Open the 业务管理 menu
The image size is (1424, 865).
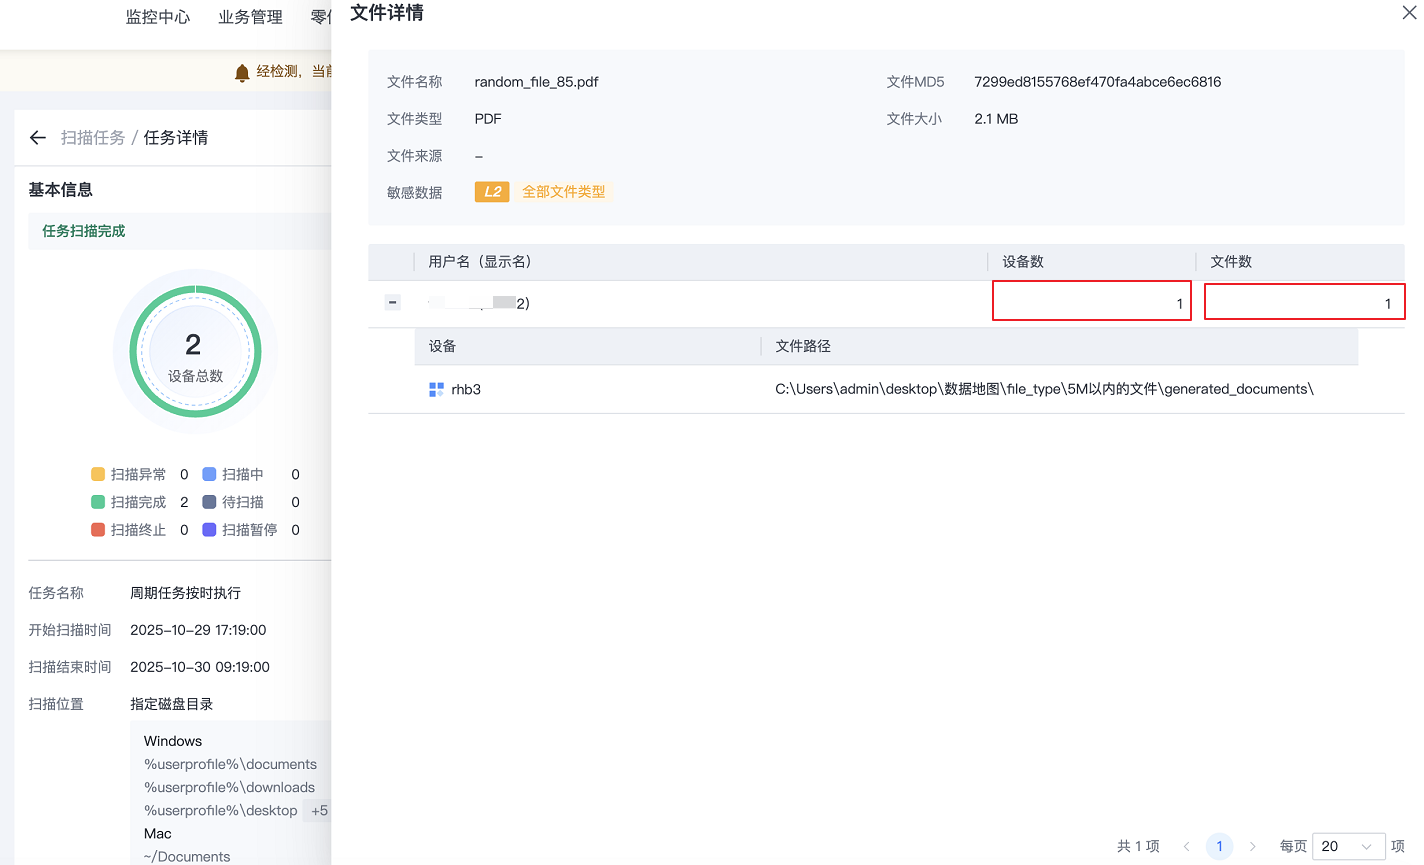[x=250, y=17]
